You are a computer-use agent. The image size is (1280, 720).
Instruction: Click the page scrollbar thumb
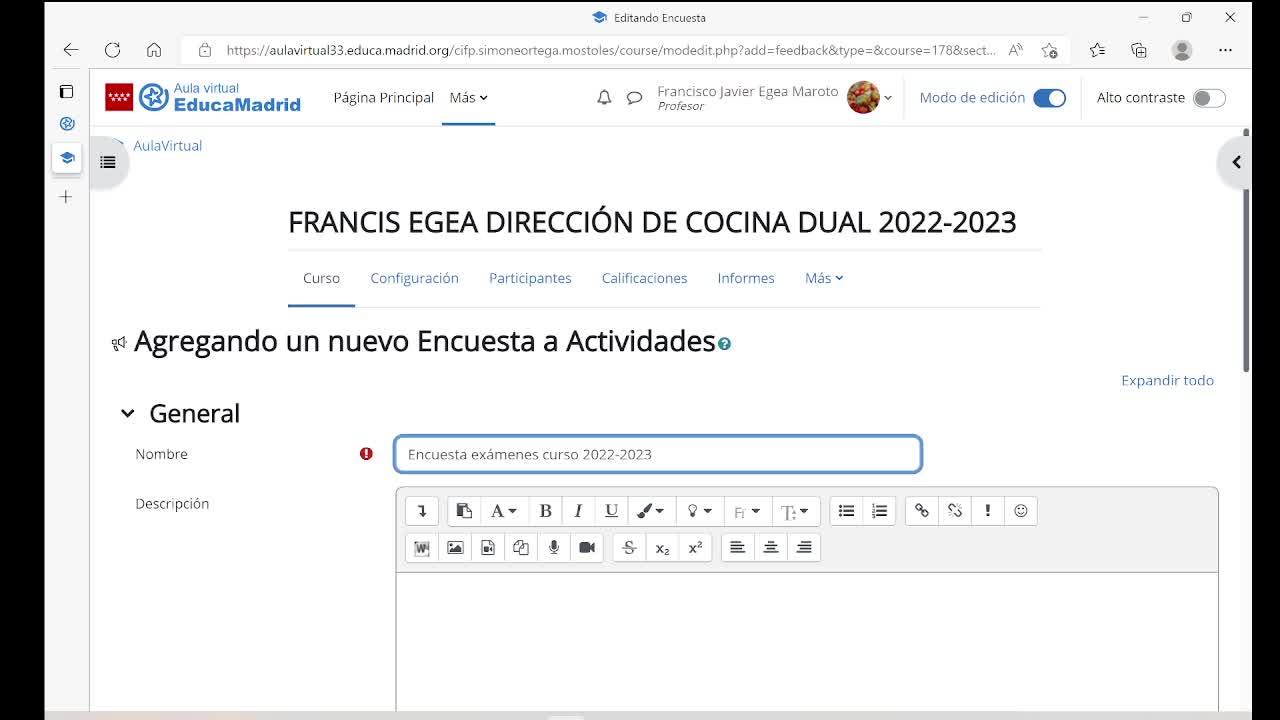[x=1246, y=250]
